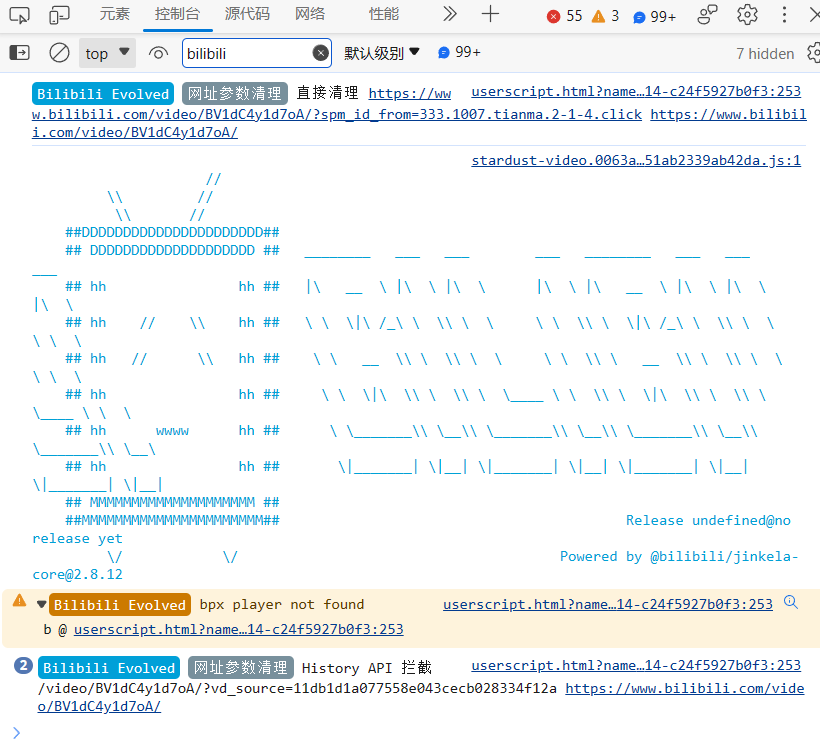Clear the console using the ⊘ icon
The image size is (820, 741).
click(59, 53)
